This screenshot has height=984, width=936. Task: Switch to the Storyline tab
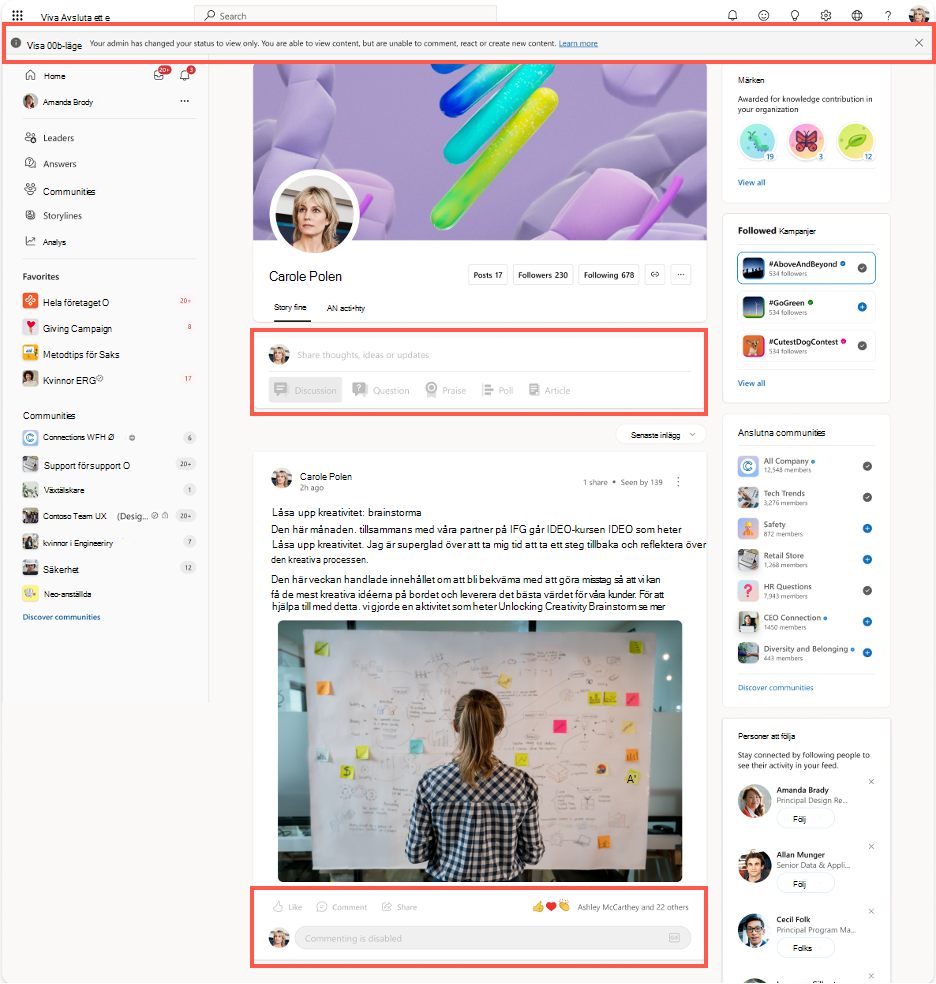[x=290, y=308]
